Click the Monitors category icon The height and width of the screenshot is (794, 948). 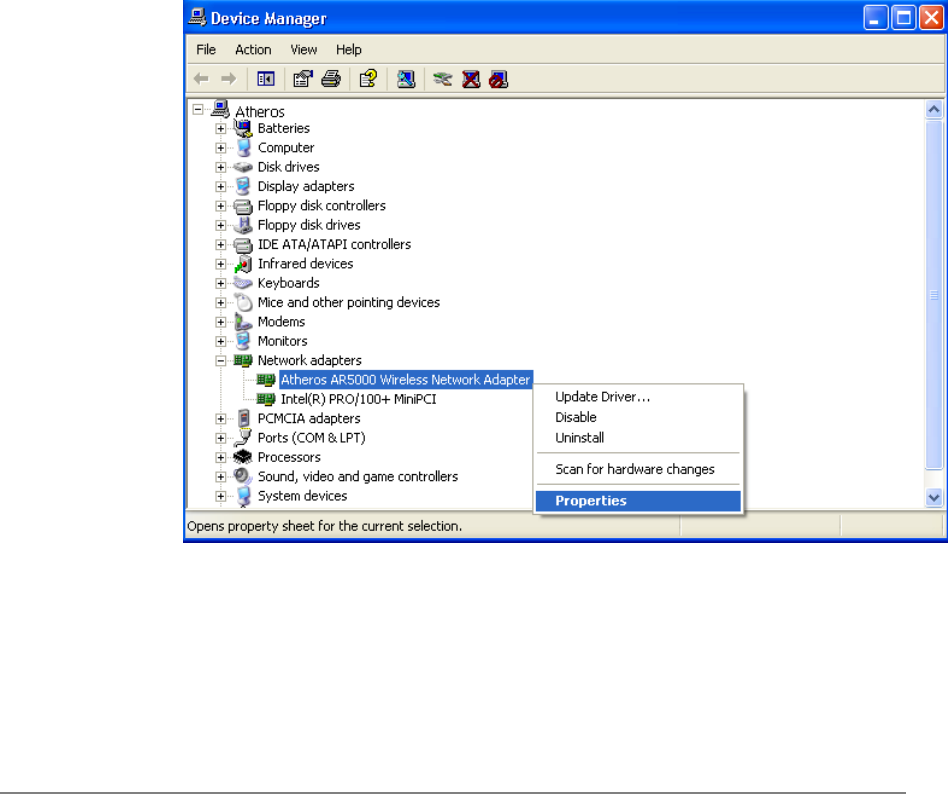(243, 341)
